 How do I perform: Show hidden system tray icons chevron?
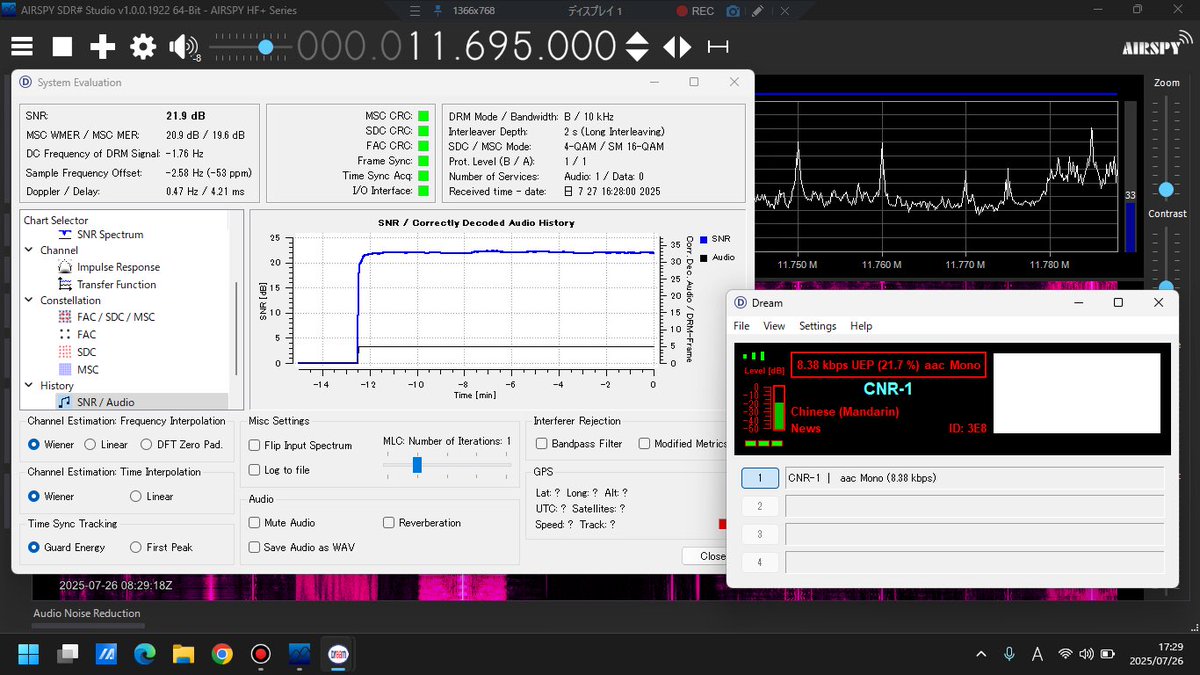(982, 654)
